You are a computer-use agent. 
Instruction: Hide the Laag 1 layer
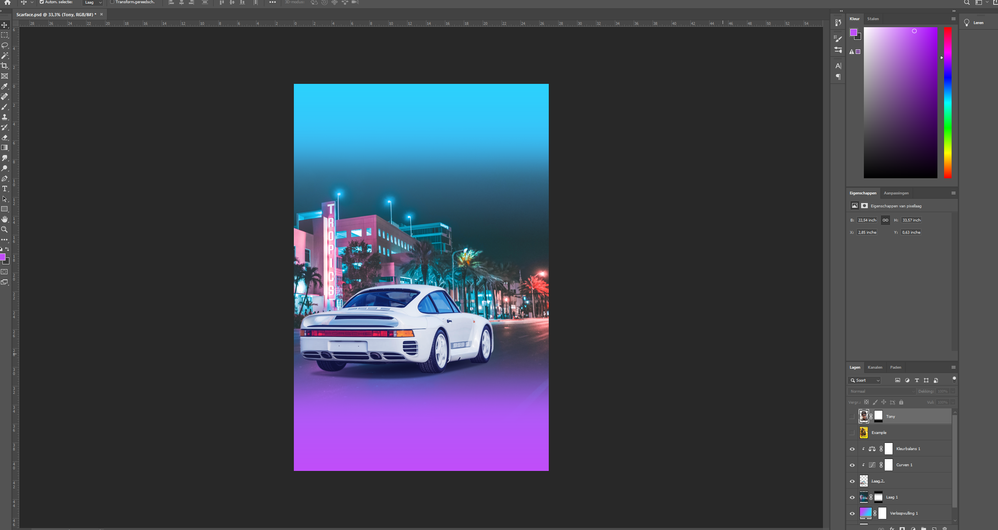[852, 497]
